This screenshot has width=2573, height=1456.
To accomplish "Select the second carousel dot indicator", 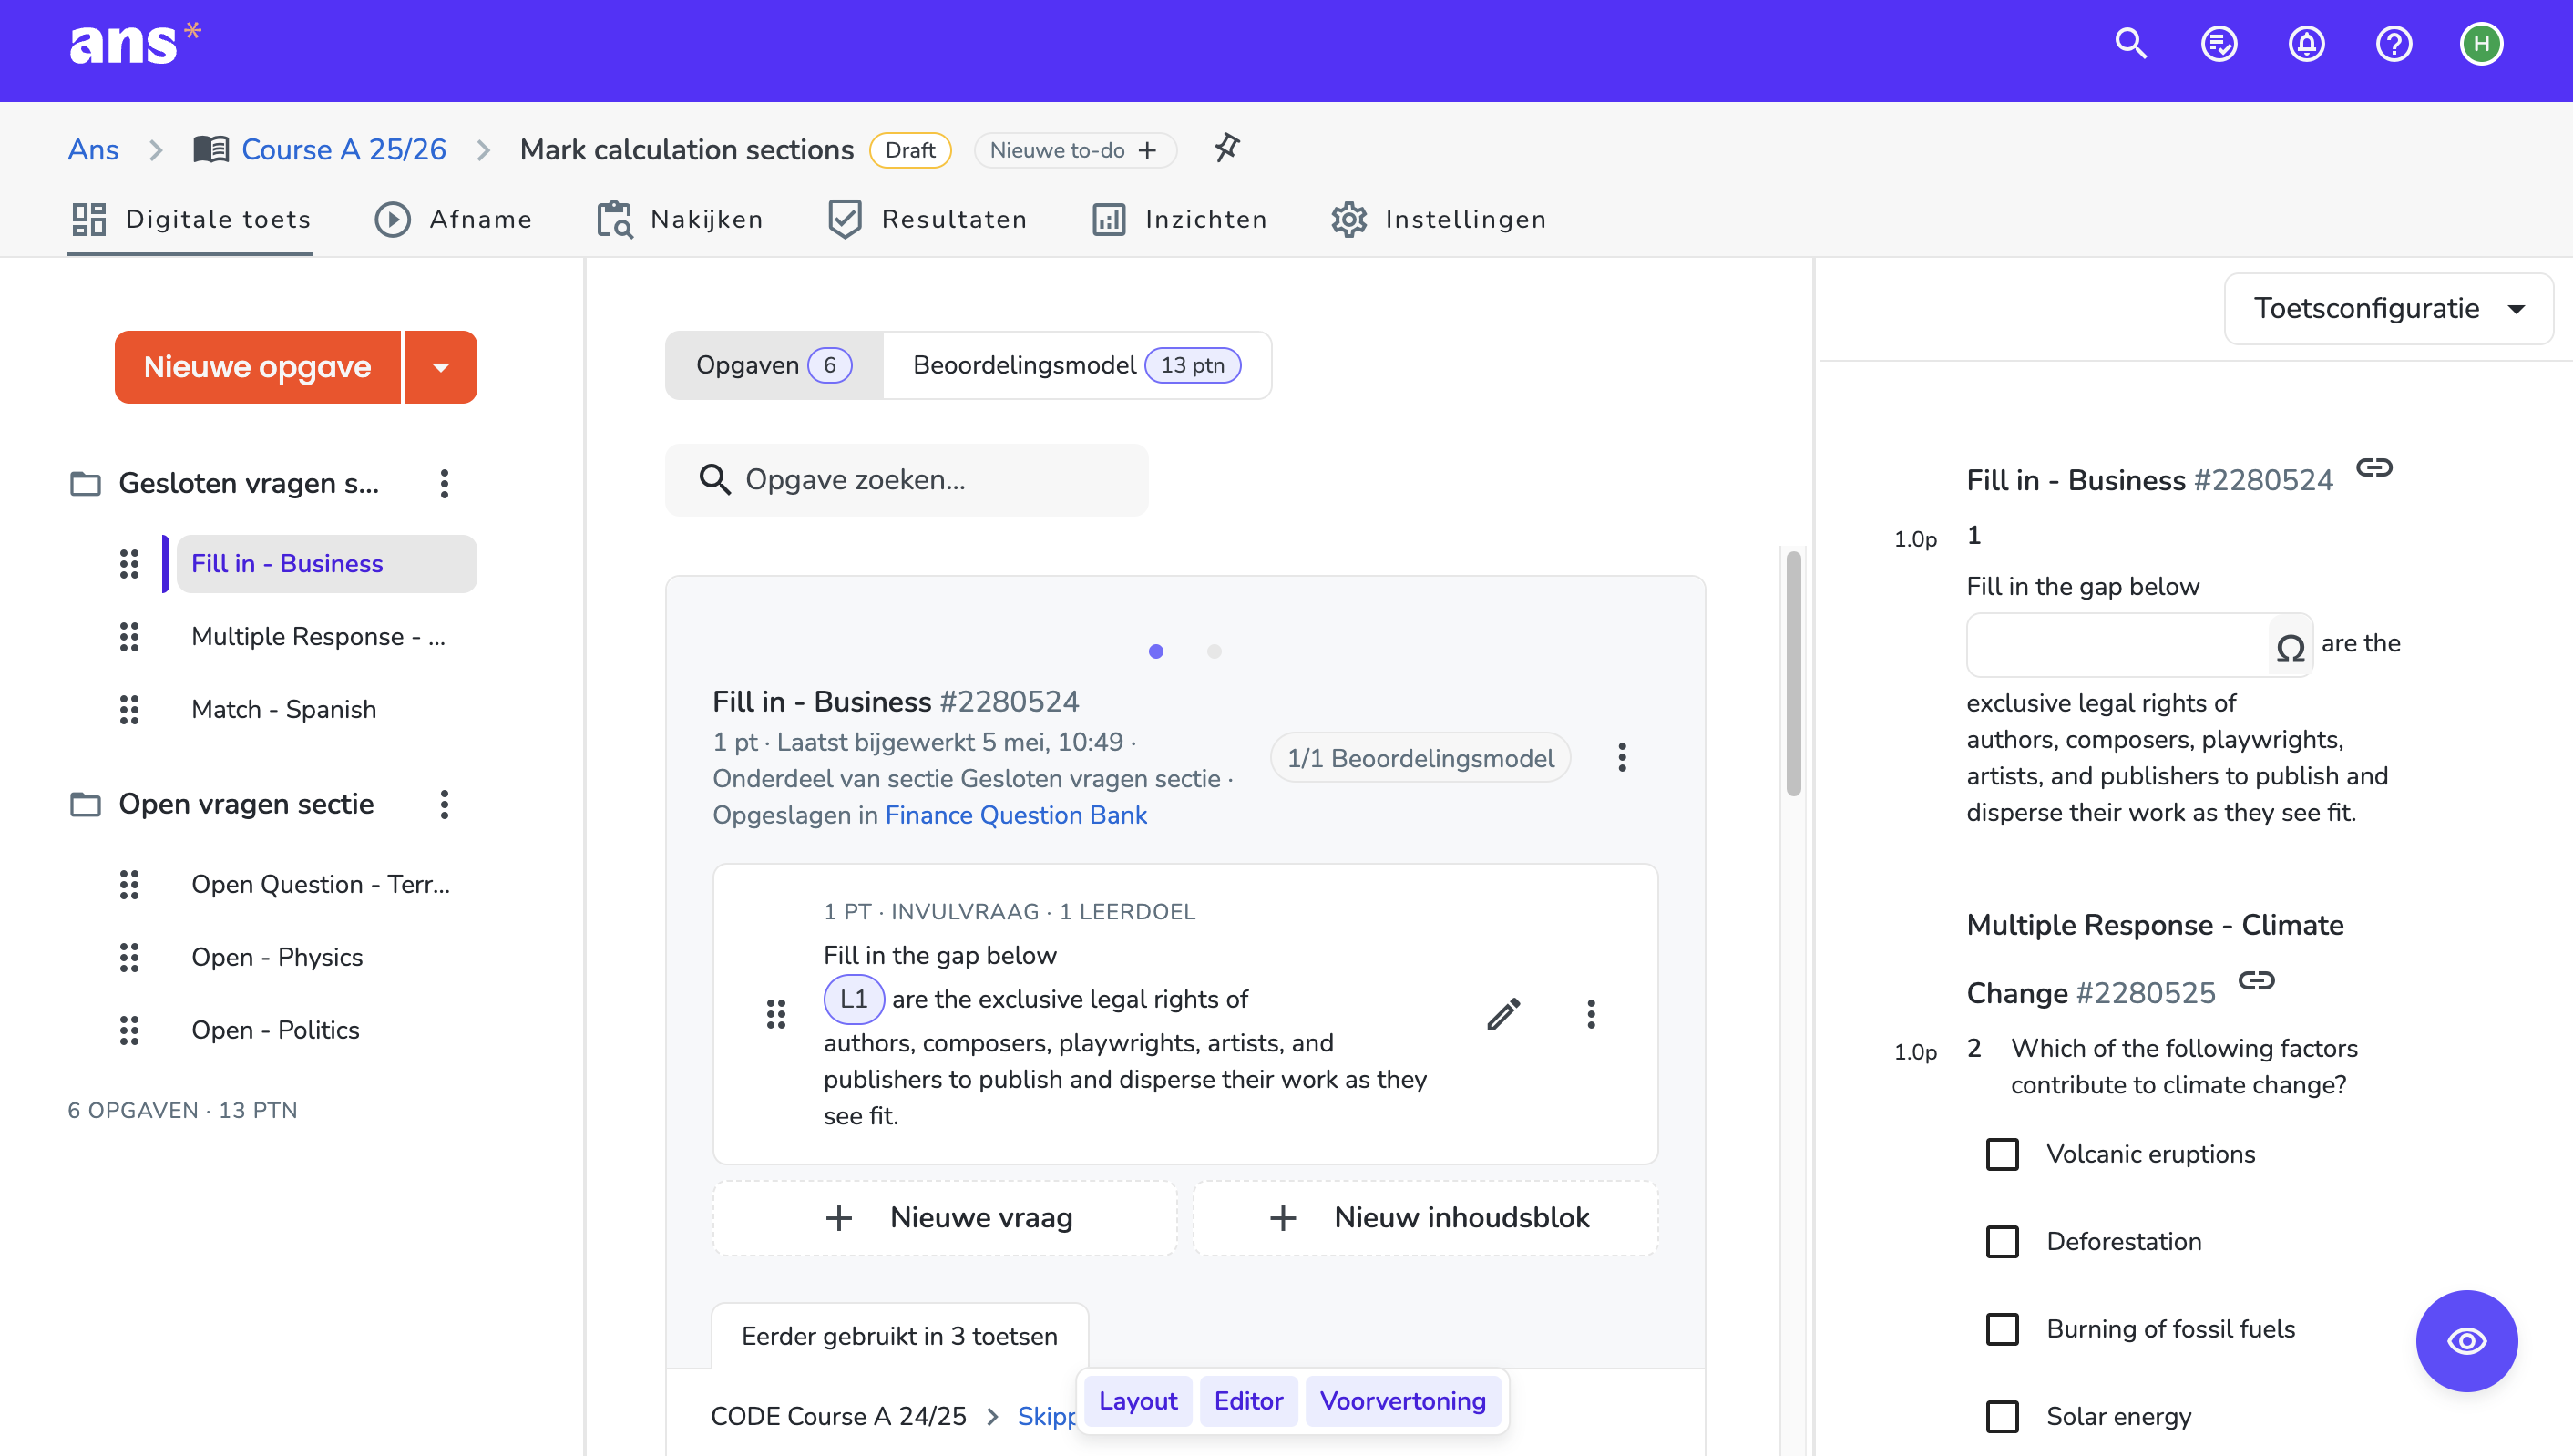I will coord(1214,651).
